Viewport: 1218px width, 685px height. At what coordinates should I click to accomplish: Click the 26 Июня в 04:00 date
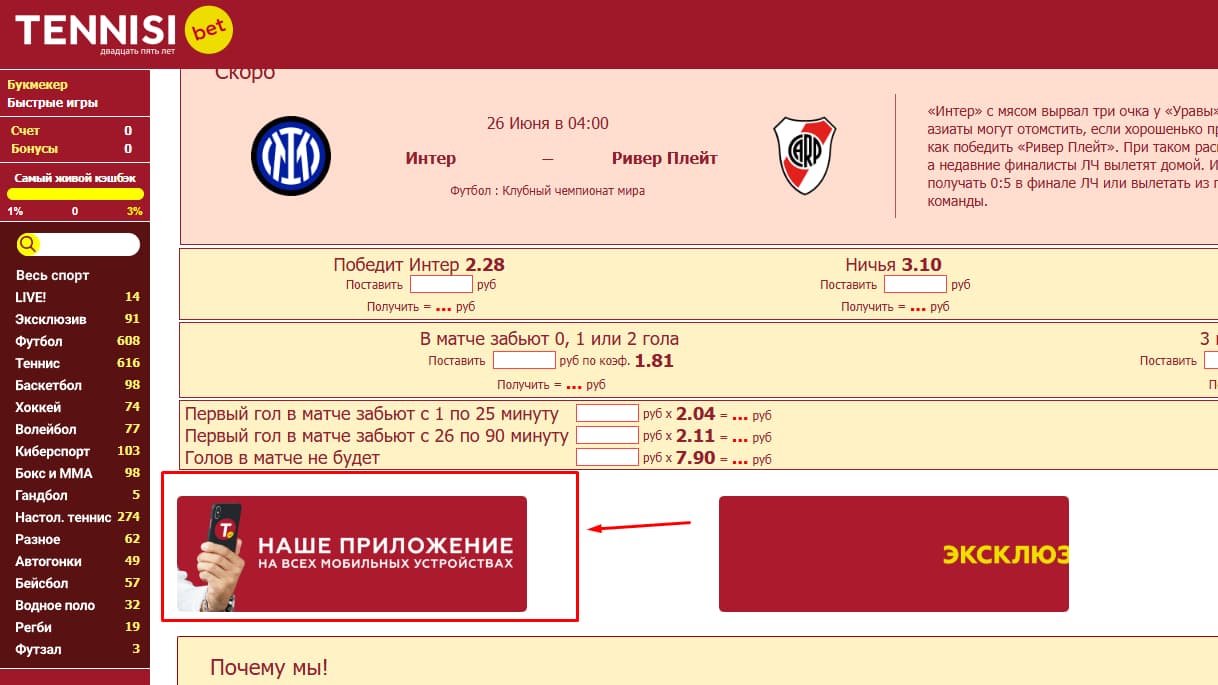pyautogui.click(x=547, y=124)
